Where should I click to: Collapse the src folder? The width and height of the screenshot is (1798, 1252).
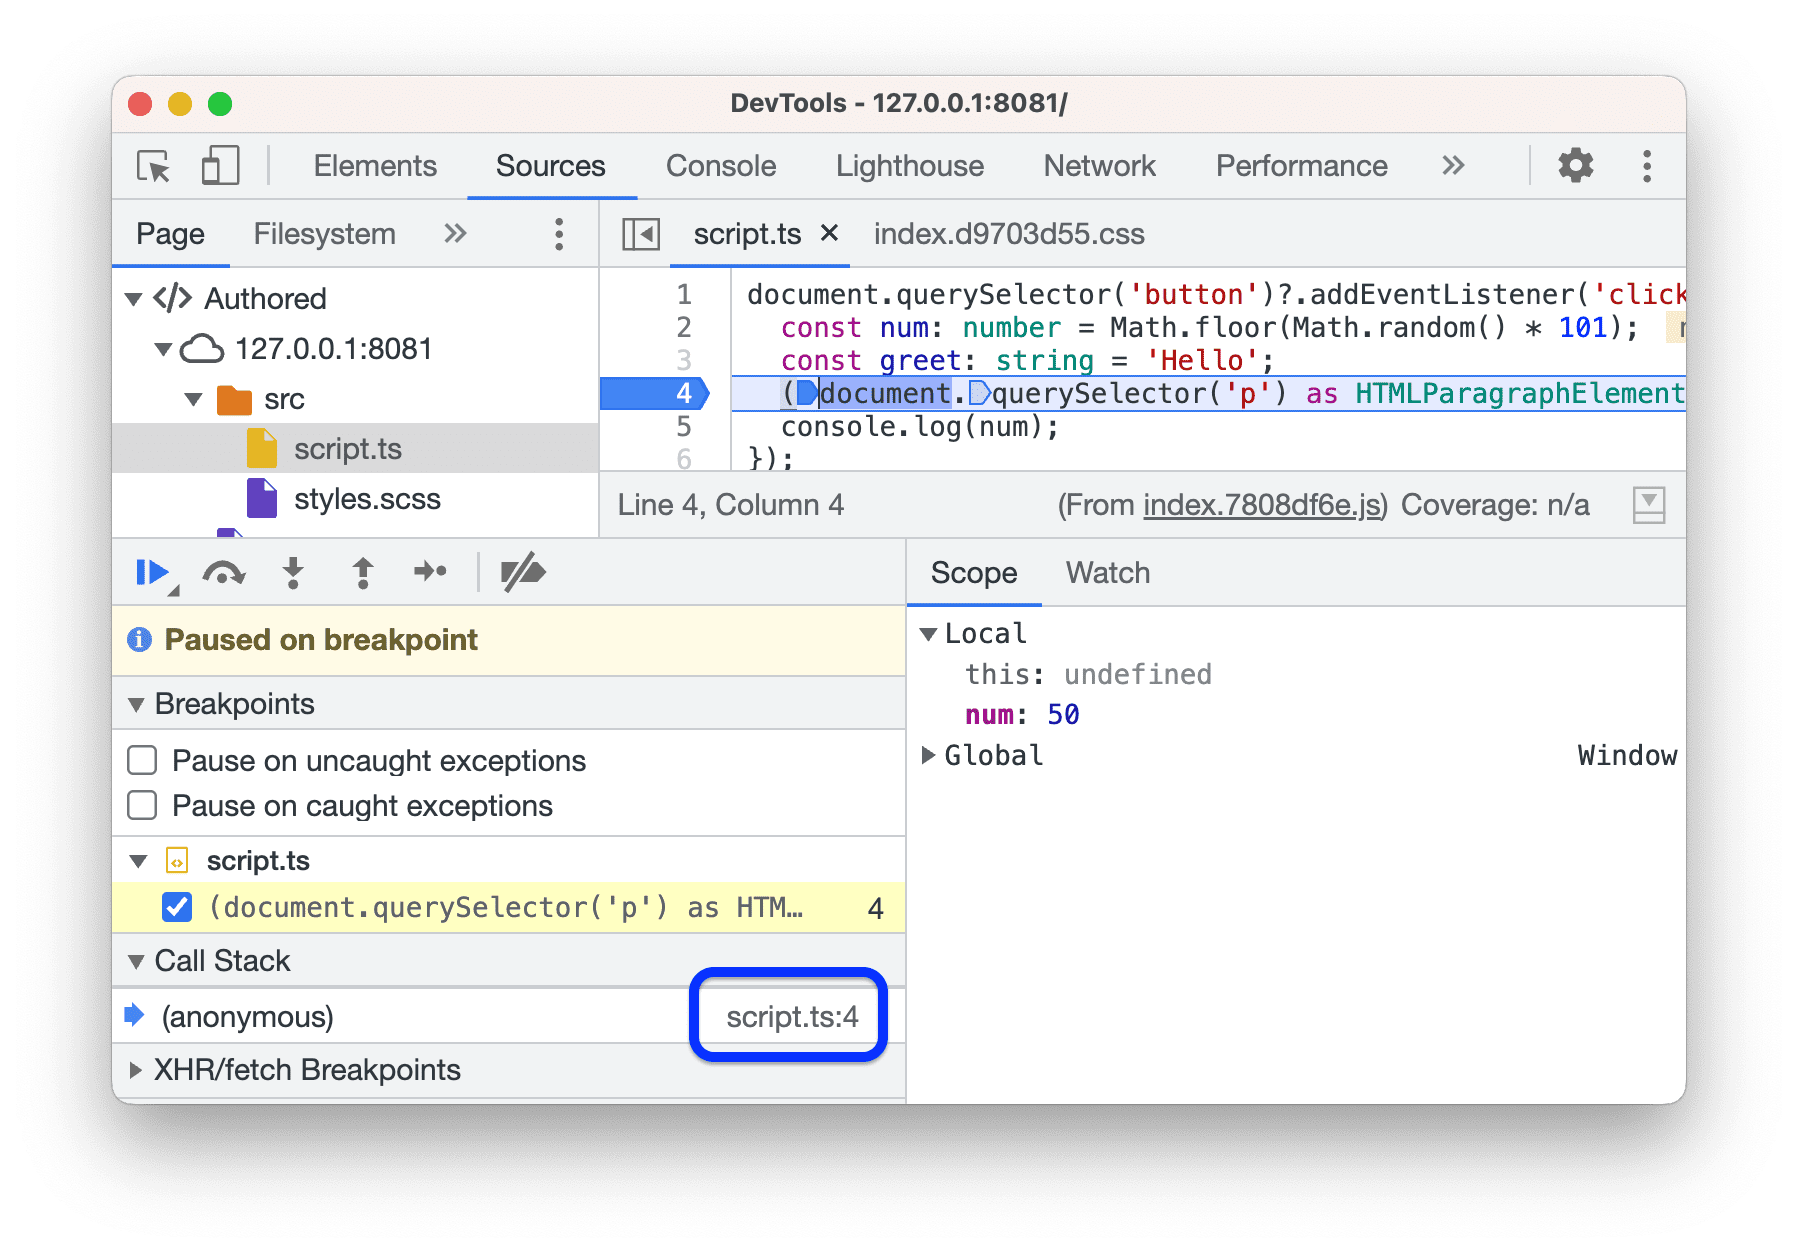point(193,398)
